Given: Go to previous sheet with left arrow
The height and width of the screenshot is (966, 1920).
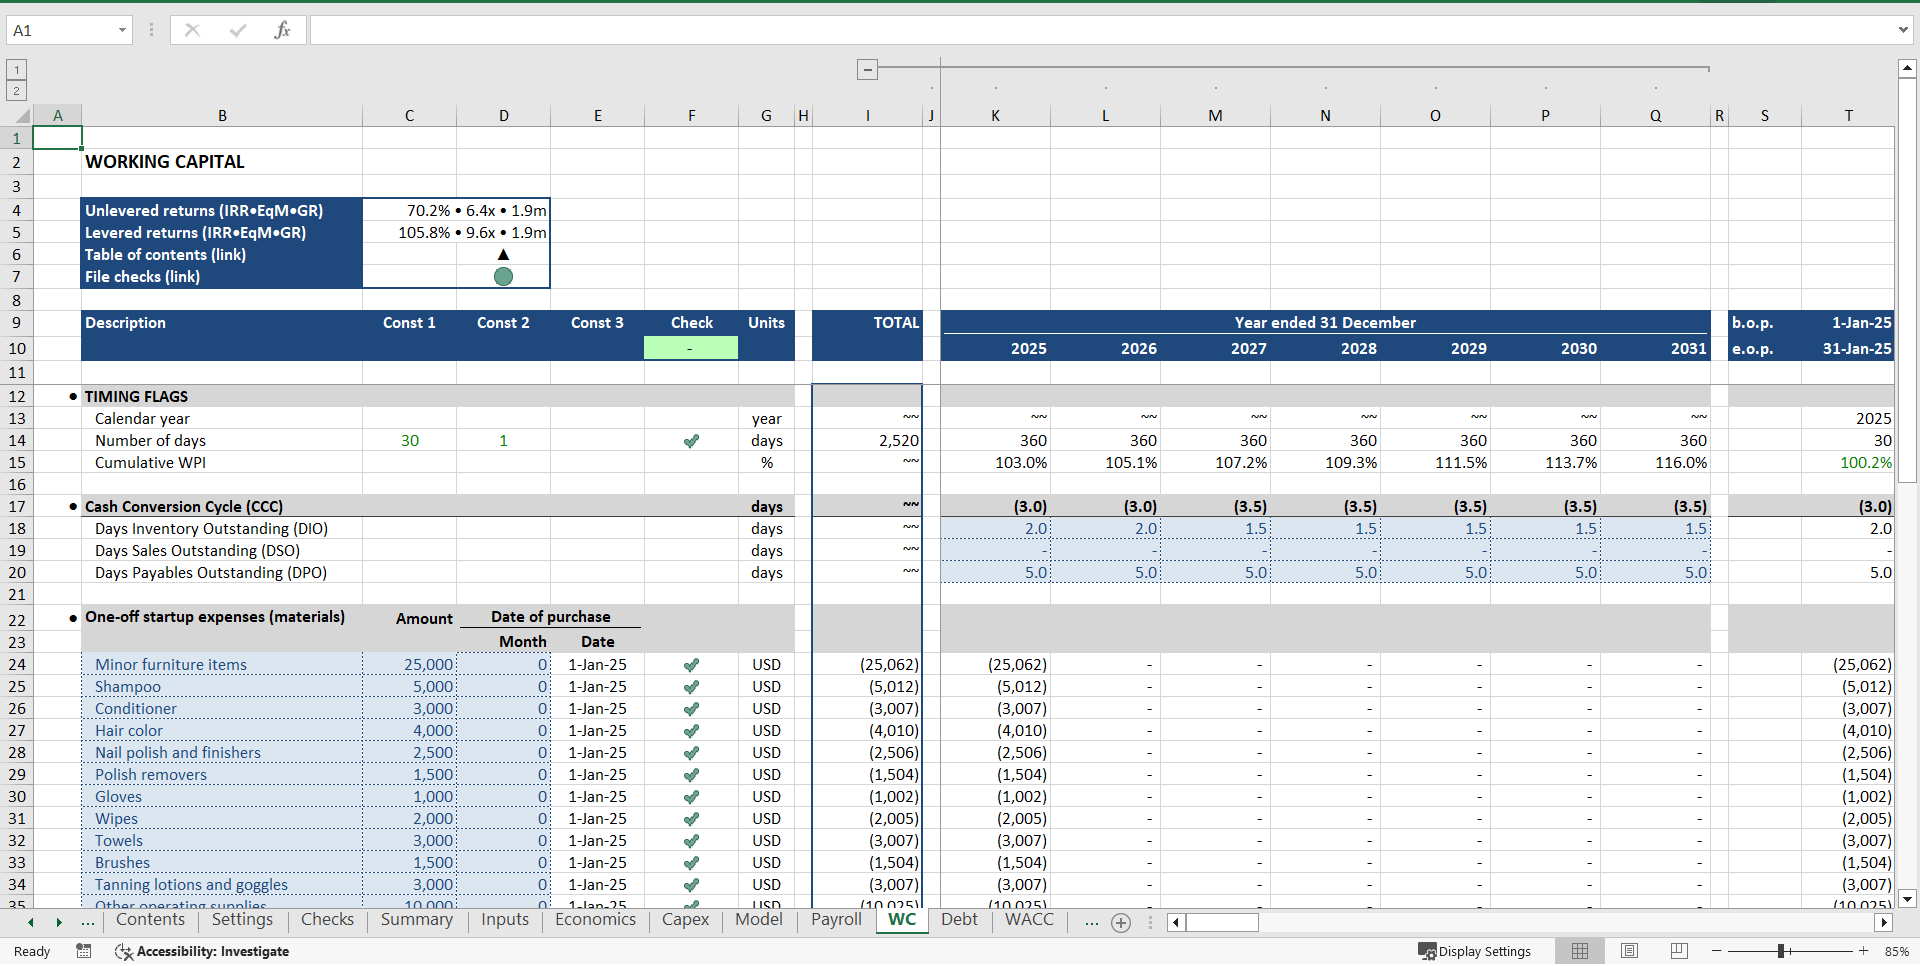Looking at the screenshot, I should tap(30, 922).
